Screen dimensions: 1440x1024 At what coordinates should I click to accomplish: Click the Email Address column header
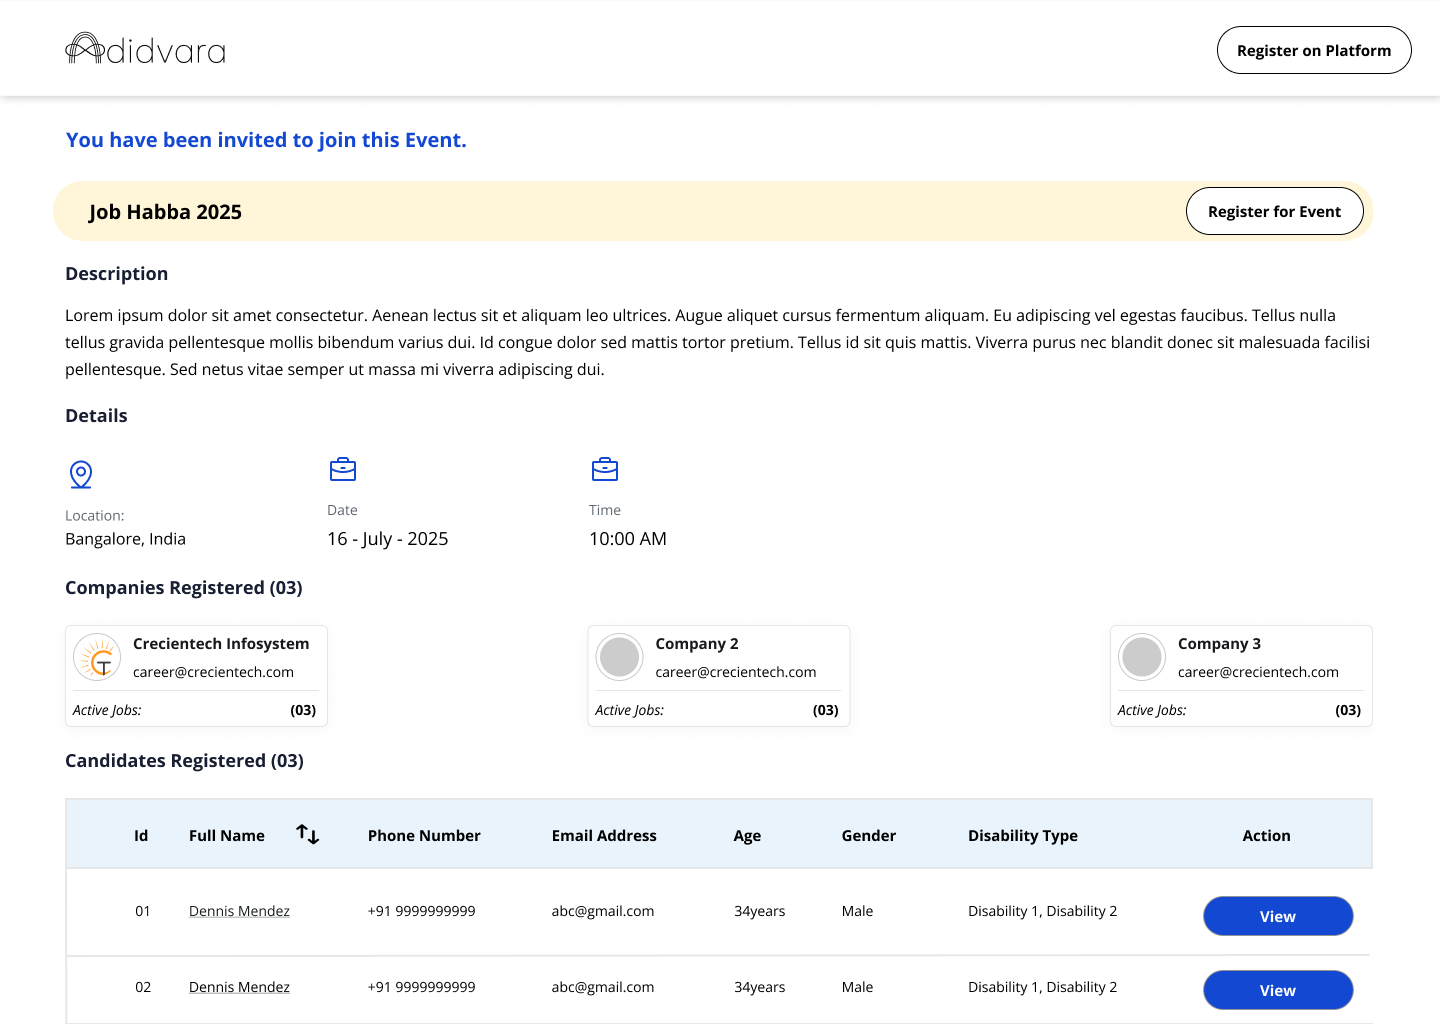[604, 835]
